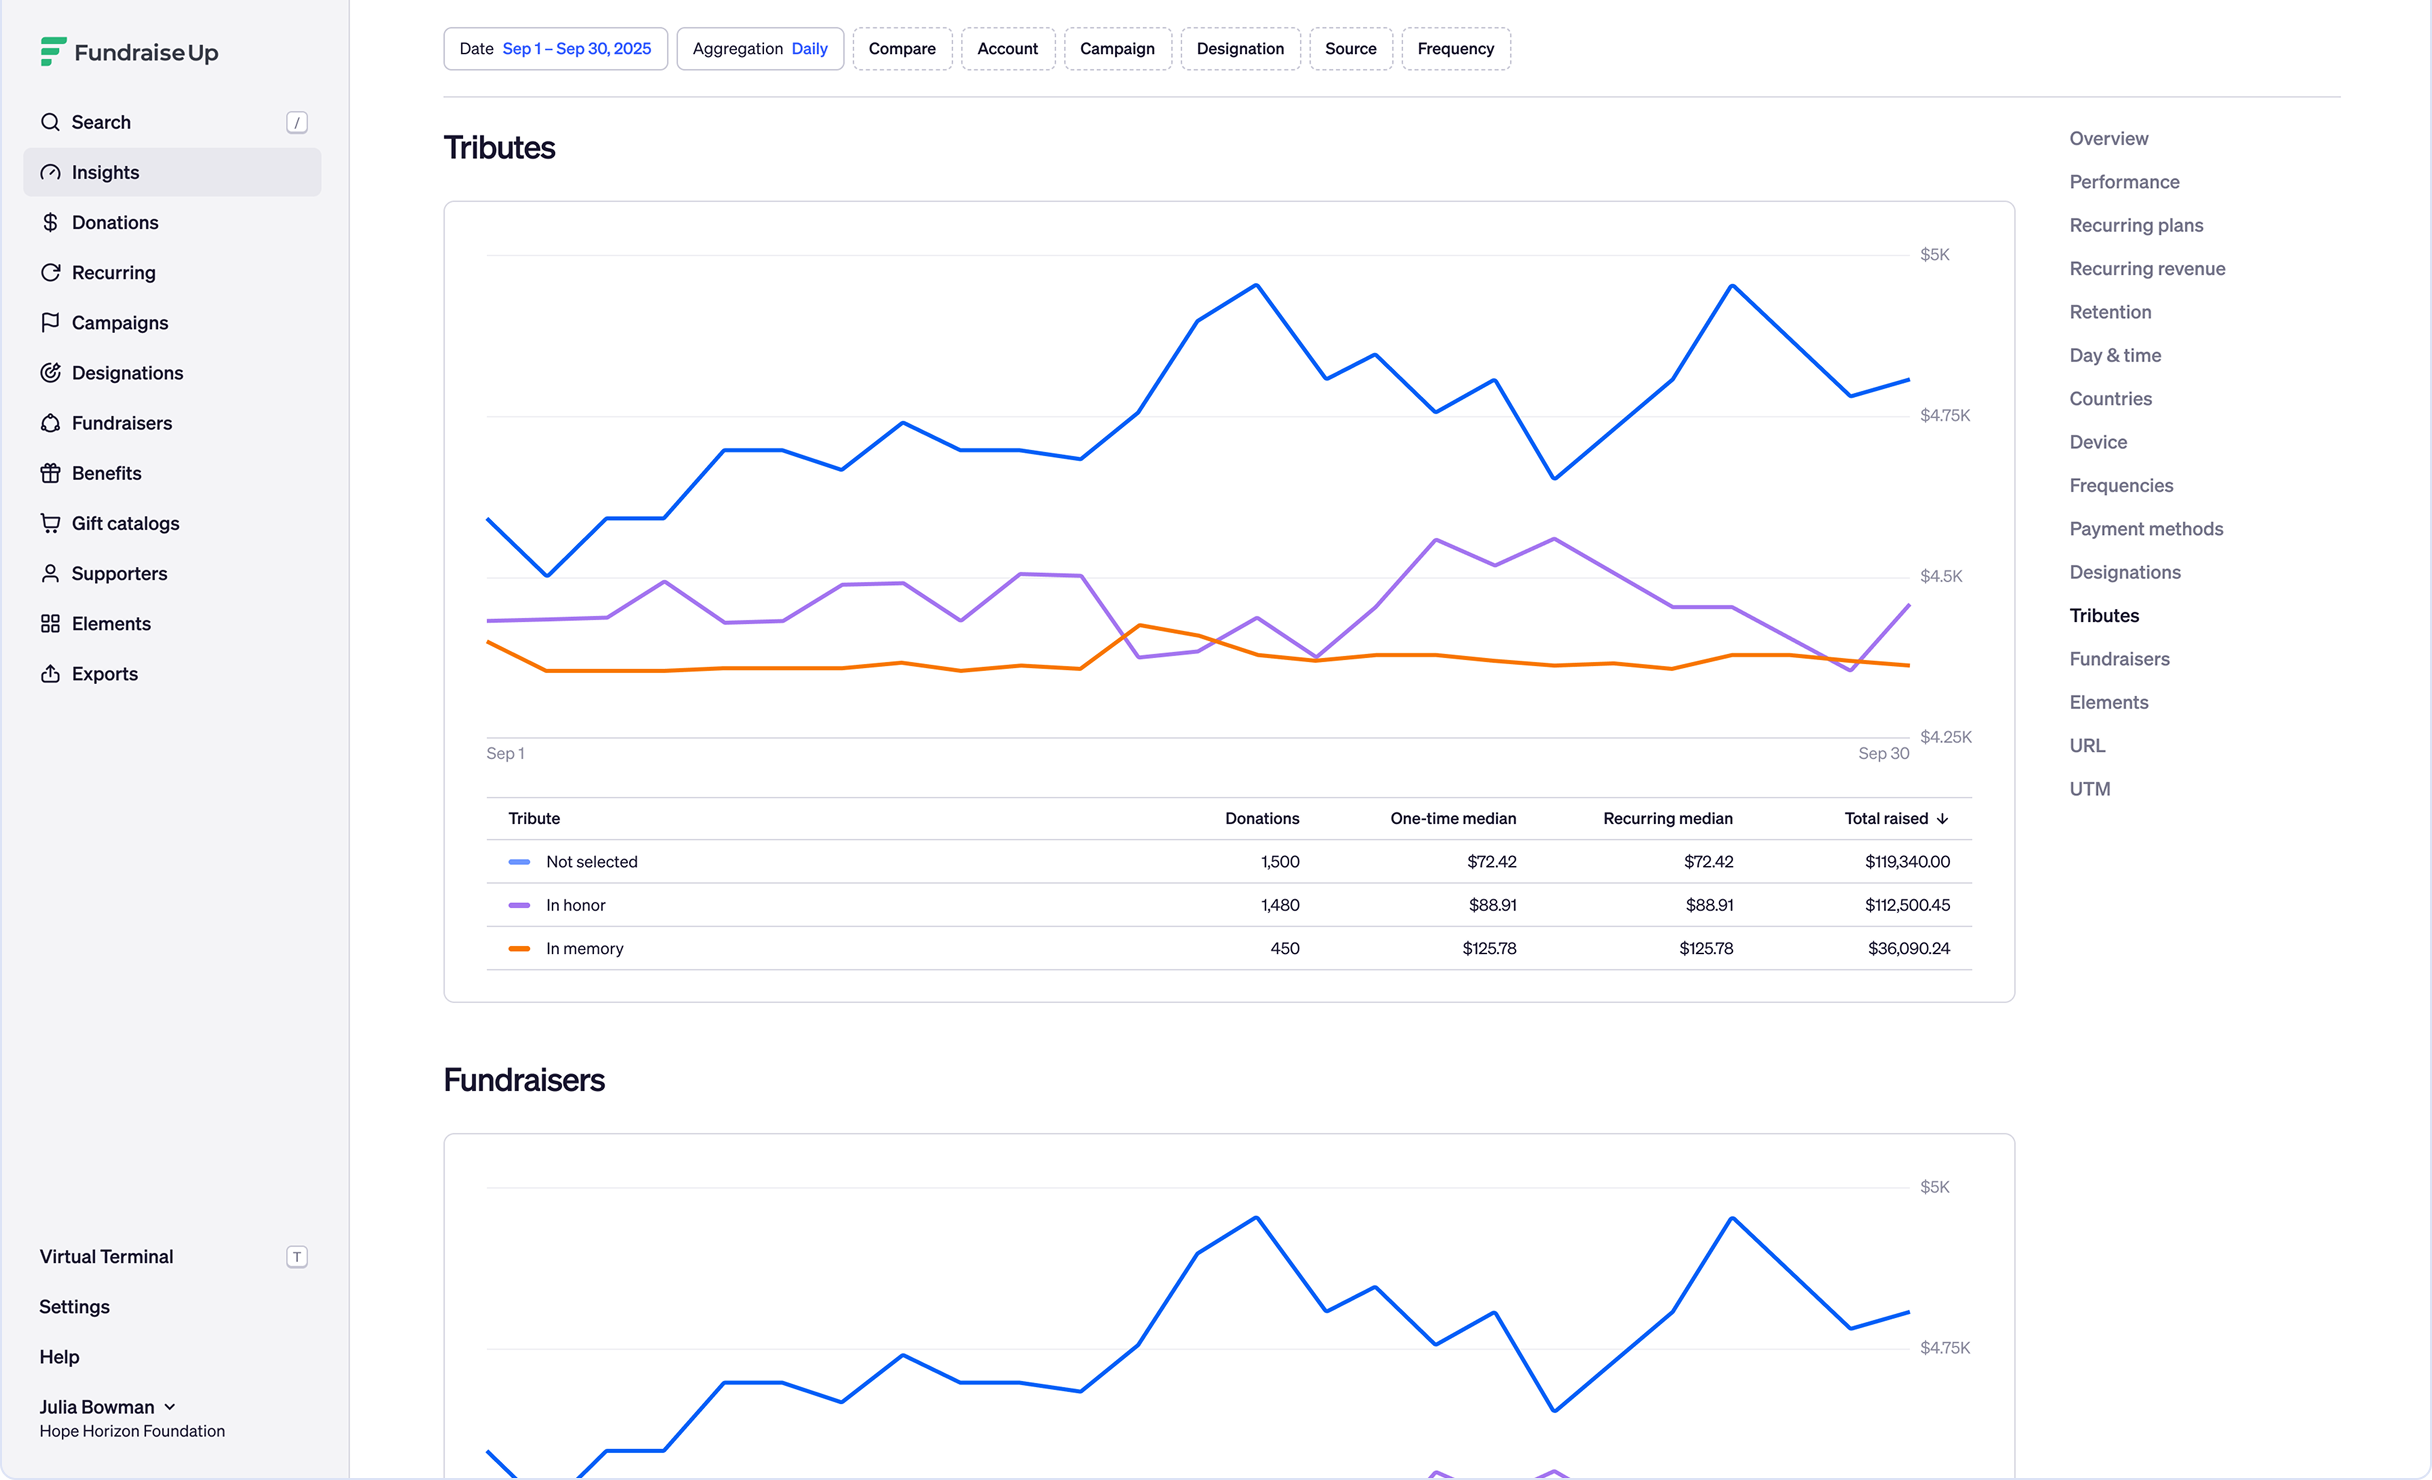The width and height of the screenshot is (2432, 1480).
Task: Click the Fundraise Up logo icon
Action: pos(53,51)
